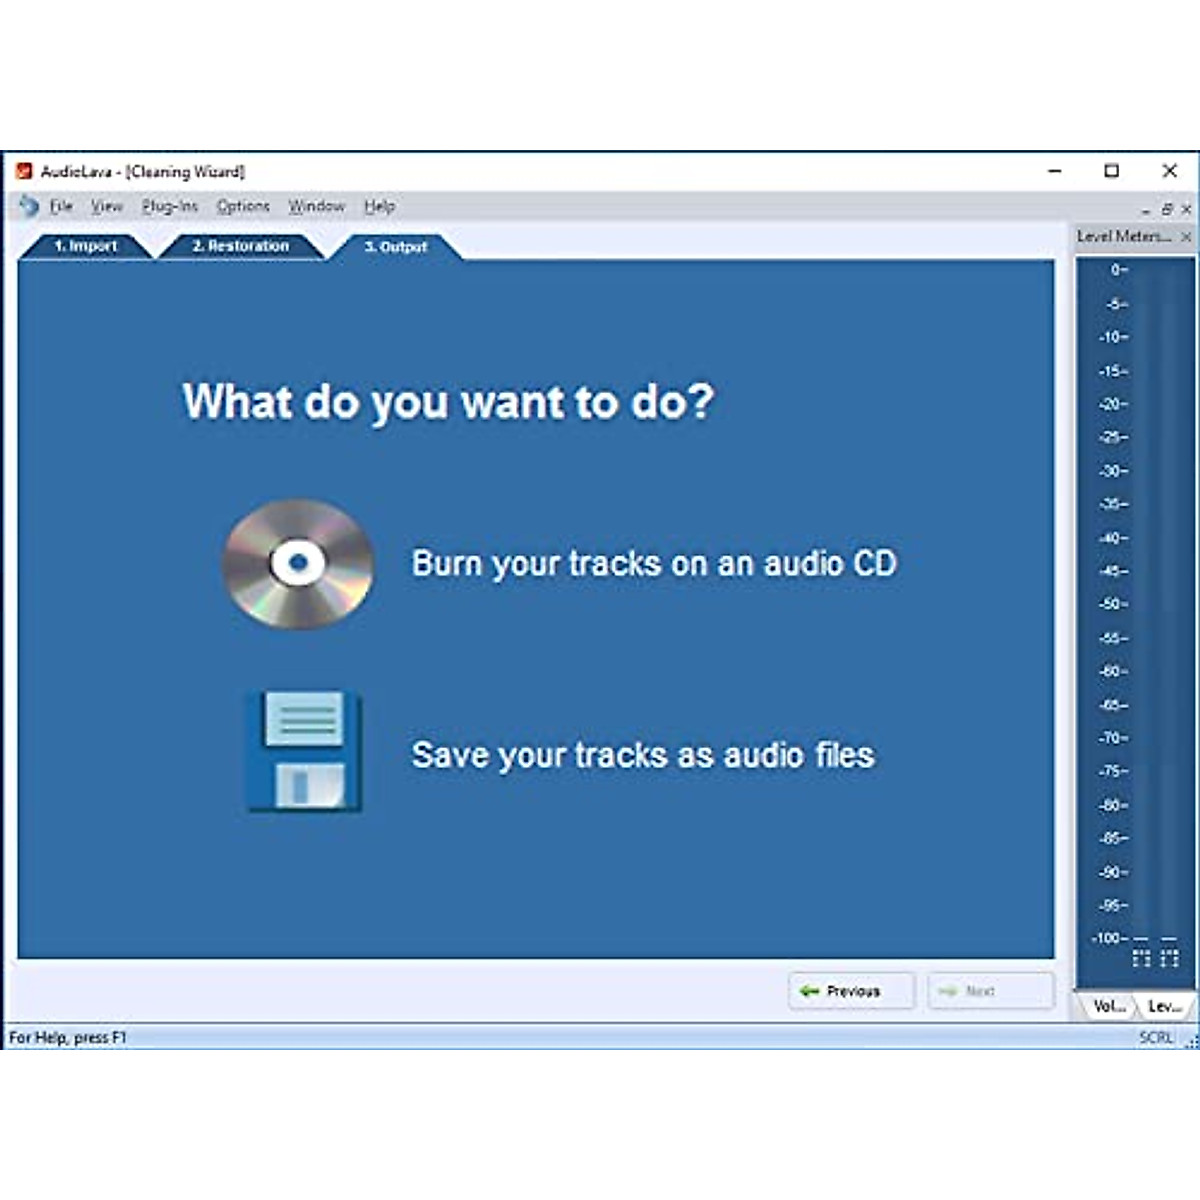Screen dimensions: 1200x1200
Task: Open the File menu
Action: [x=61, y=206]
